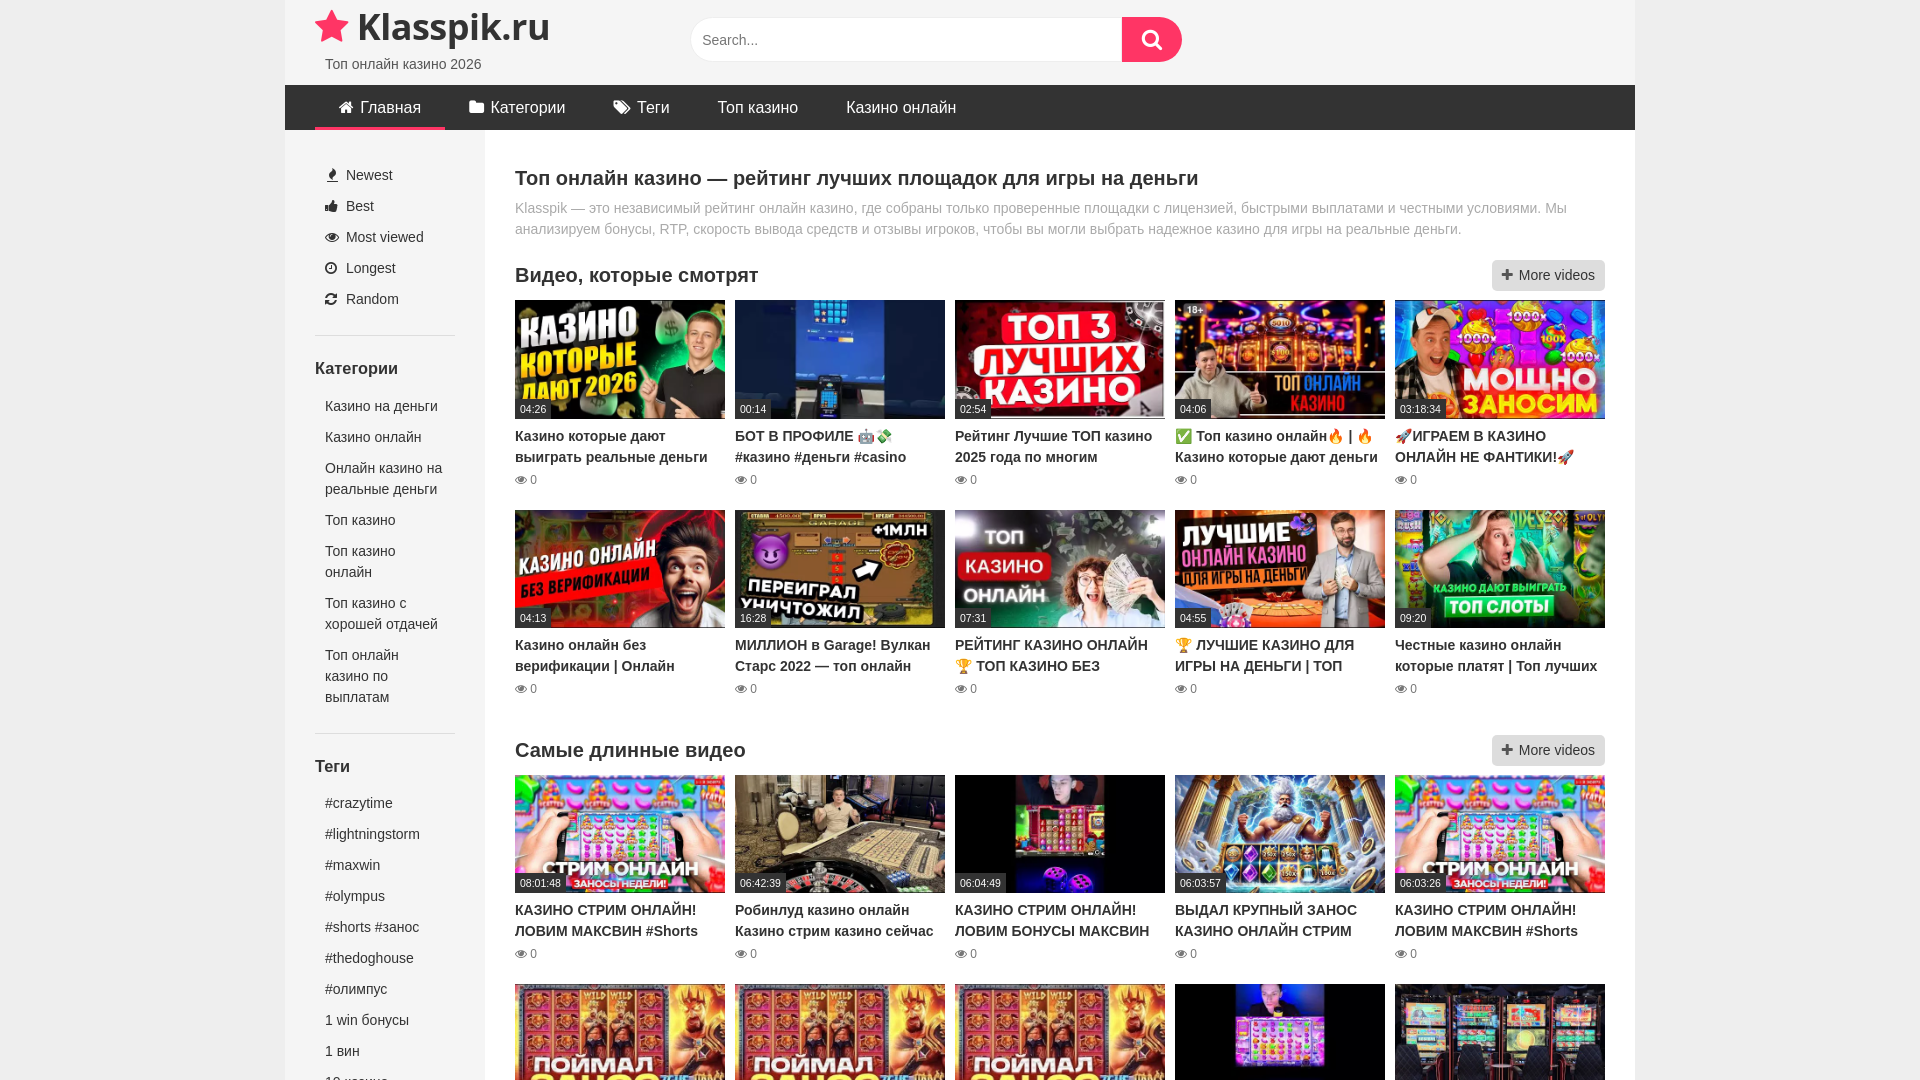The image size is (1920, 1080).
Task: Open title ИГРАЕМ В КАЗИНО ОНЛАЙН НЕ ФАНТИКИ
Action: 1485,447
